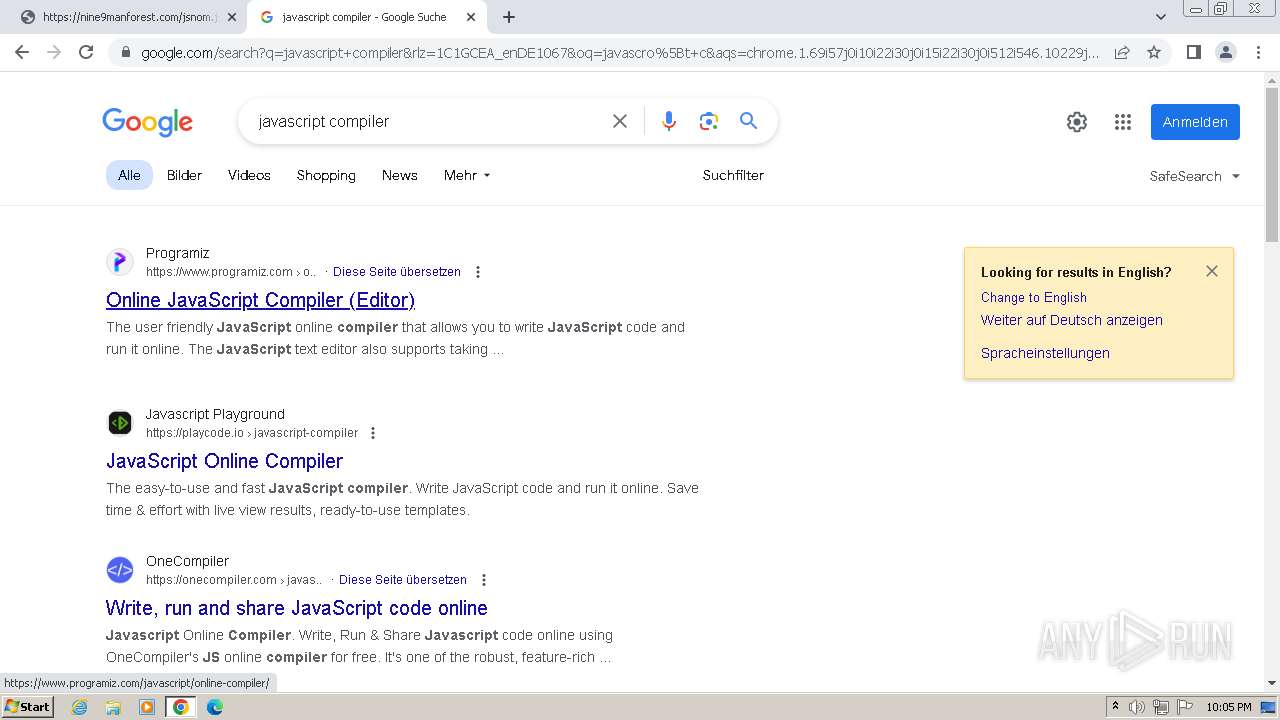The image size is (1280, 720).
Task: Go back to the previous page
Action: 22,52
